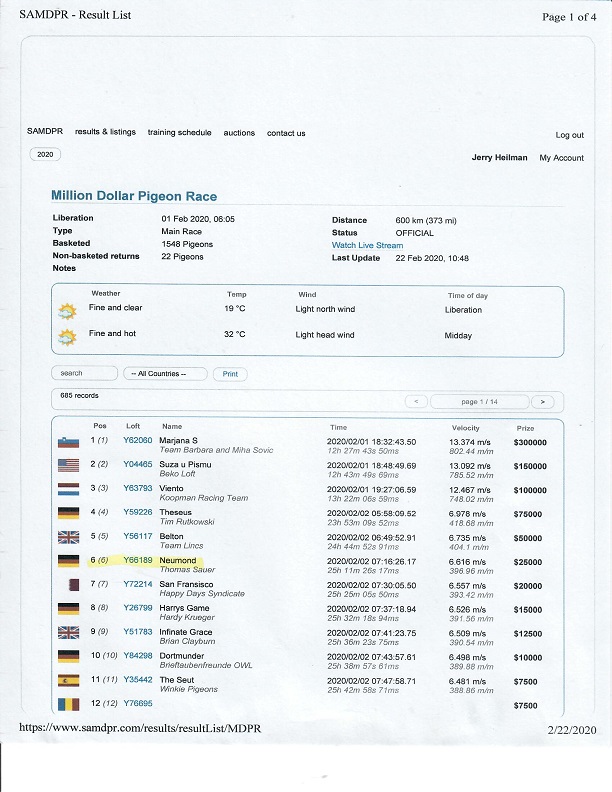Open the results & listings menu
Viewport: 612px width, 792px height.
click(105, 133)
